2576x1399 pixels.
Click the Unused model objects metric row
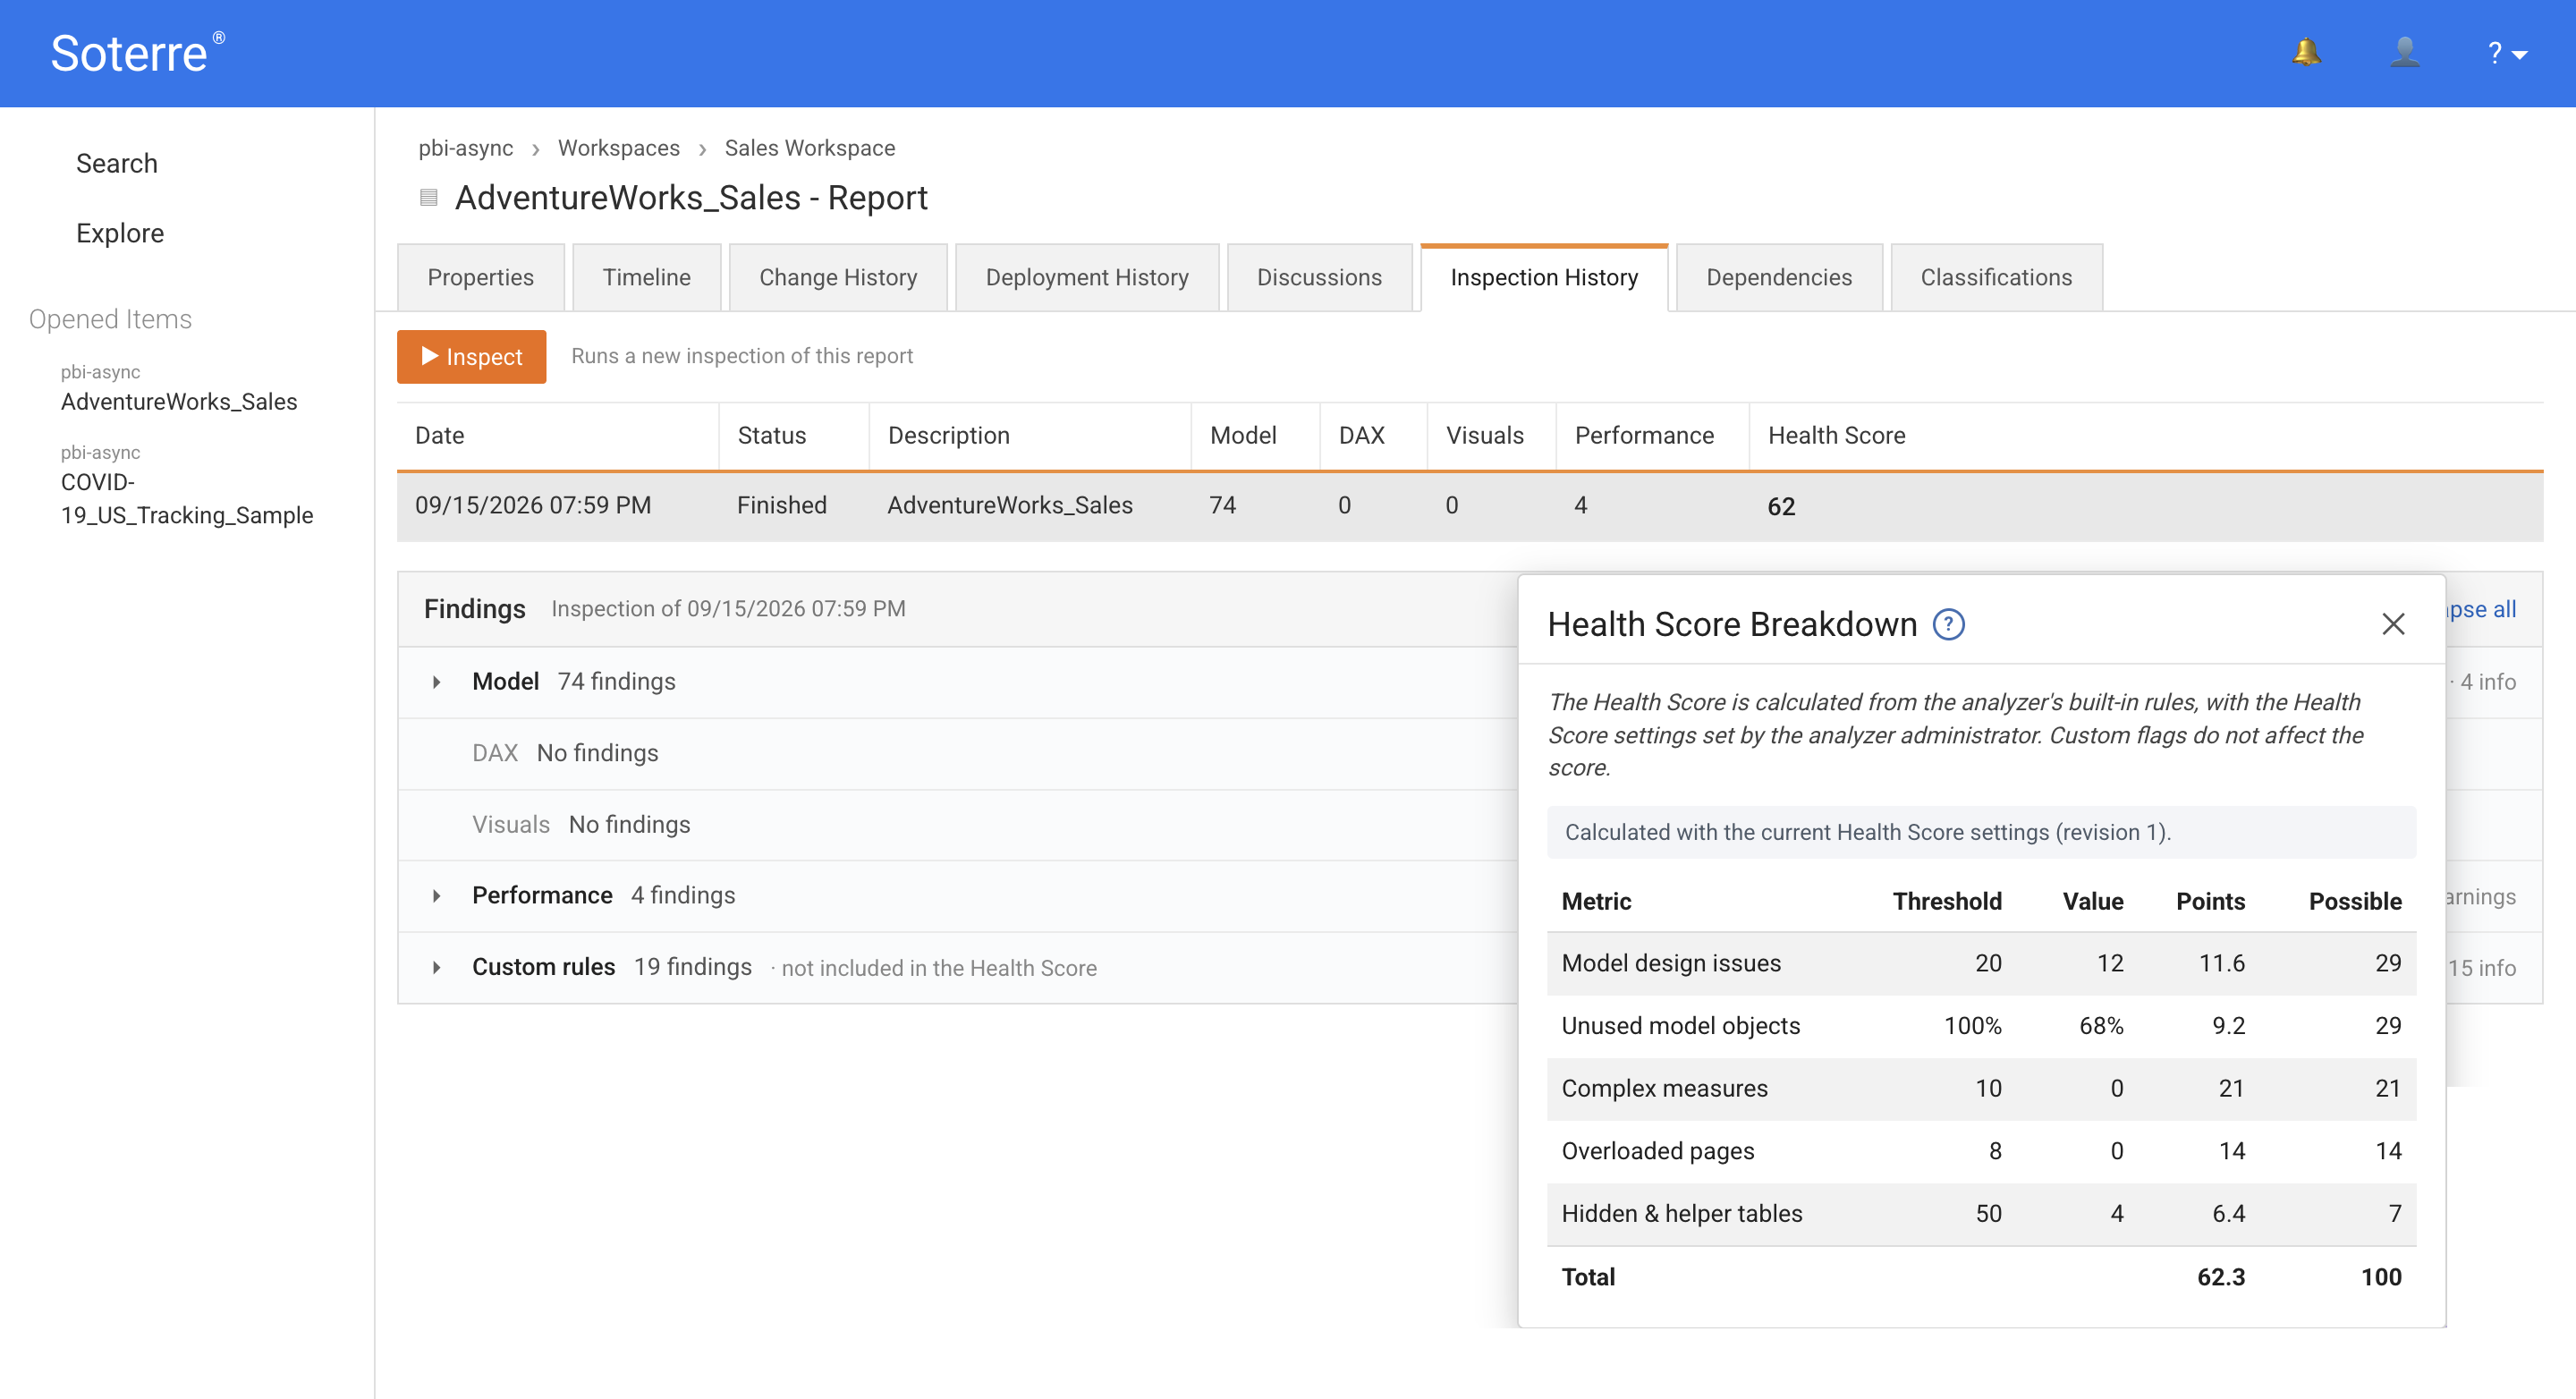(x=1980, y=1026)
